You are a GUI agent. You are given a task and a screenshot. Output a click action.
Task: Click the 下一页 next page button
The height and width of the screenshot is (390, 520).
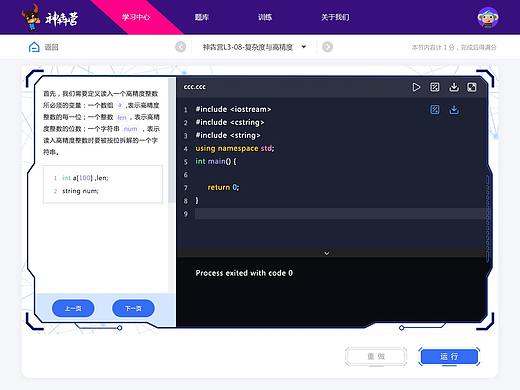133,308
